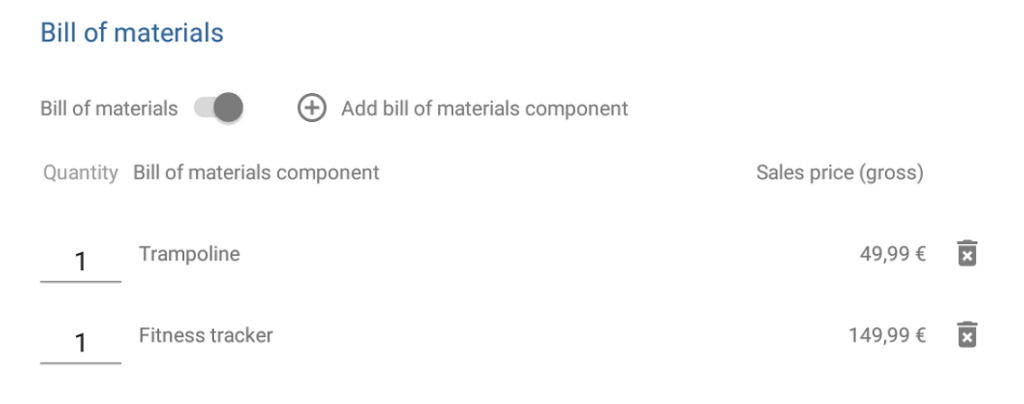Image resolution: width=1024 pixels, height=404 pixels.
Task: Focus the Fitness tracker quantity field
Action: click(80, 343)
